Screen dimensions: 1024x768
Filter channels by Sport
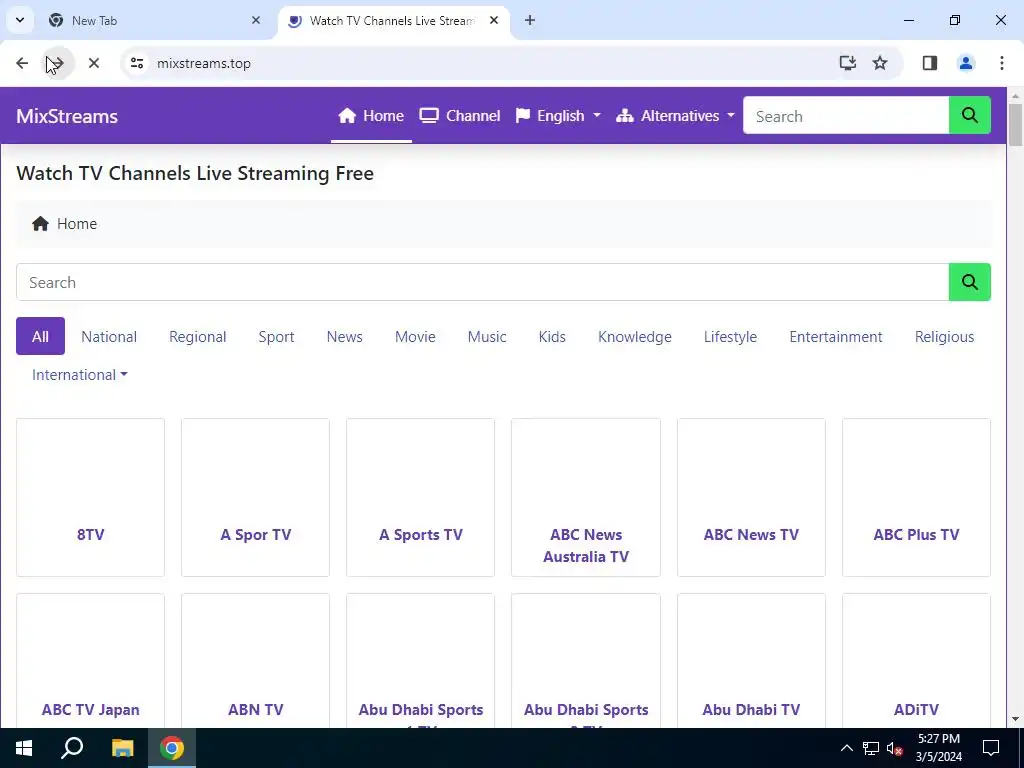[276, 336]
